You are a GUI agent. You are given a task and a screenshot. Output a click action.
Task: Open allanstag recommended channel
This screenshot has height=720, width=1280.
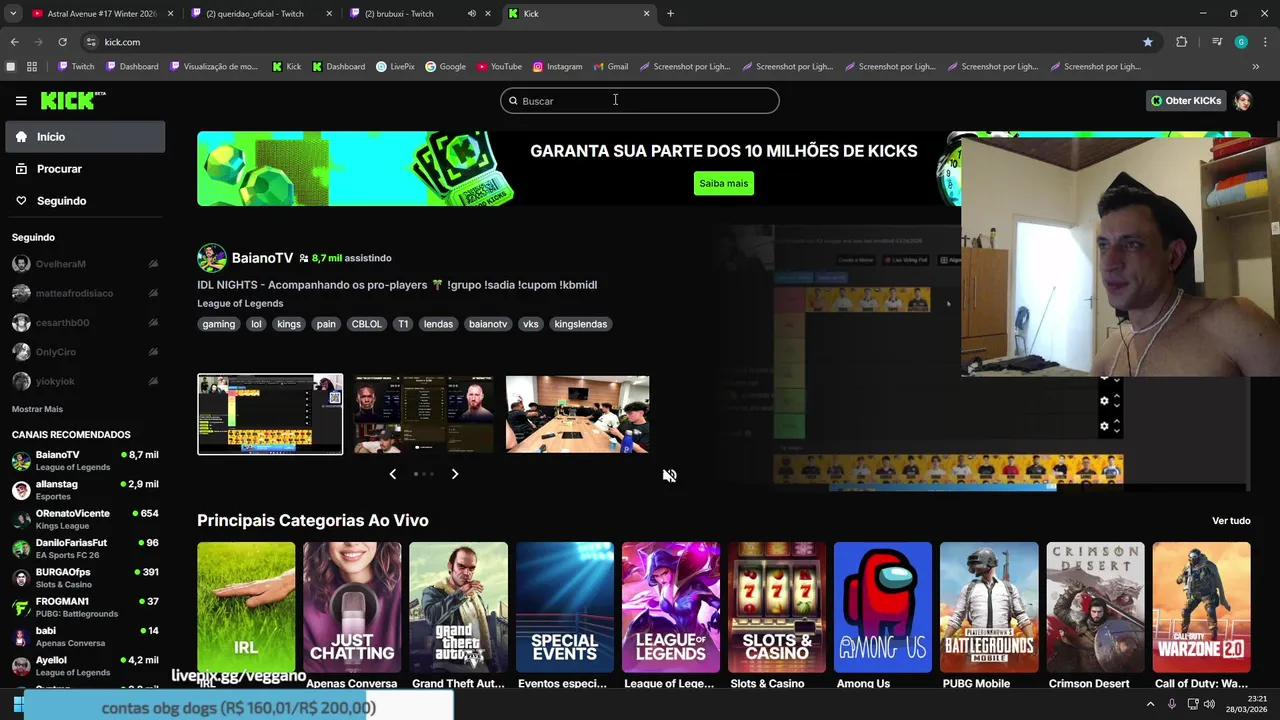tap(85, 490)
